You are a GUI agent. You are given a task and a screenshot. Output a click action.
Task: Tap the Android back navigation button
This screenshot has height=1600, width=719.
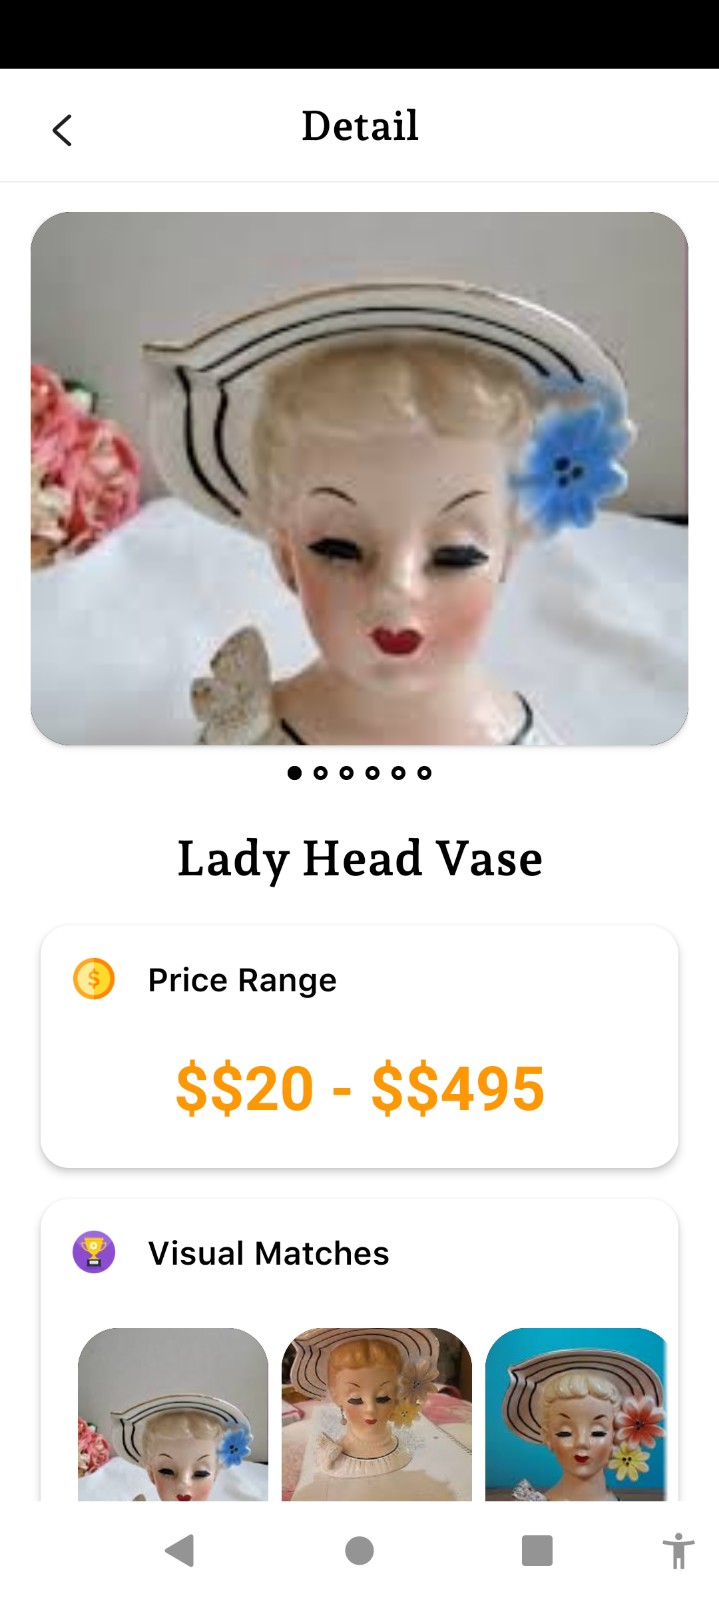point(180,1551)
